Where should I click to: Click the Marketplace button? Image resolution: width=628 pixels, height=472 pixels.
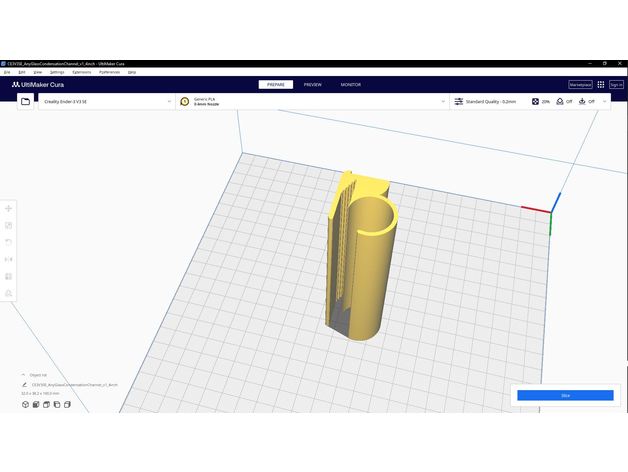[x=580, y=85]
